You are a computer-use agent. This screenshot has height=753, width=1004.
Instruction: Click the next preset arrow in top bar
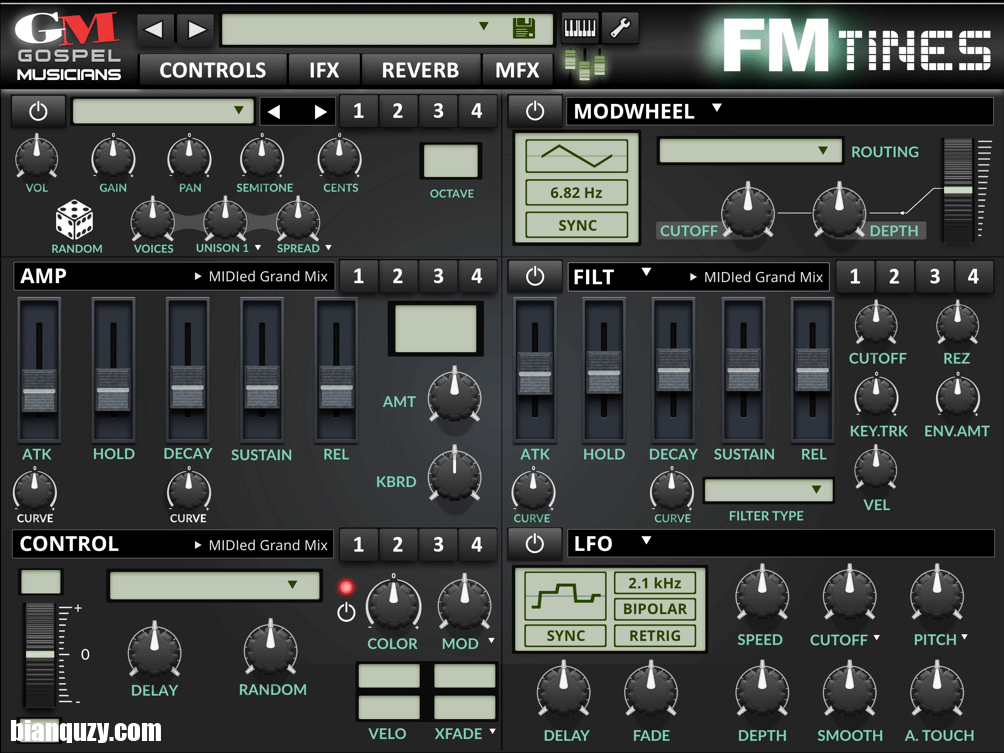click(x=196, y=29)
